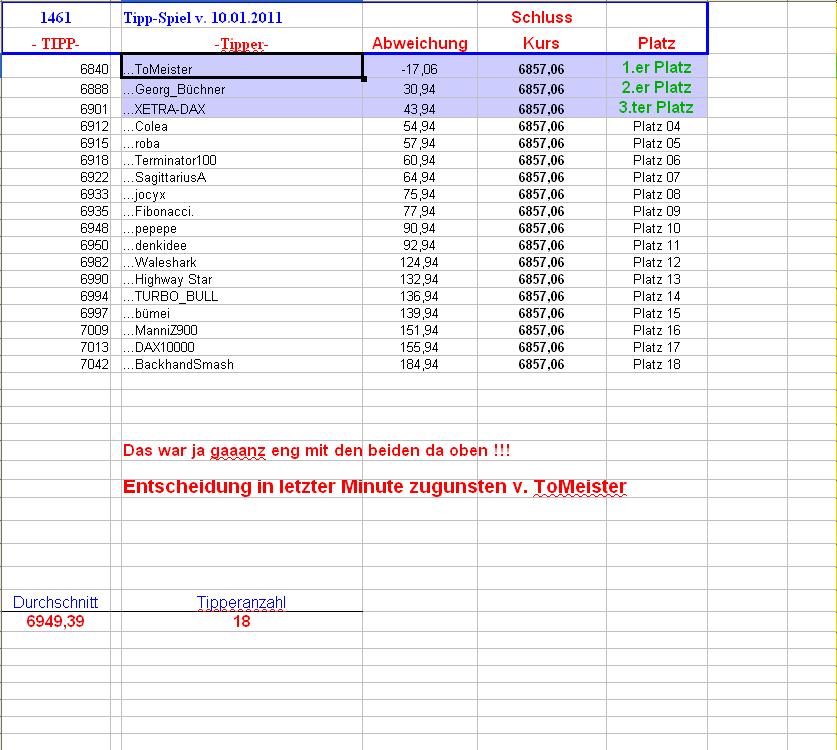Select the ...bümei cell

pyautogui.click(x=242, y=314)
